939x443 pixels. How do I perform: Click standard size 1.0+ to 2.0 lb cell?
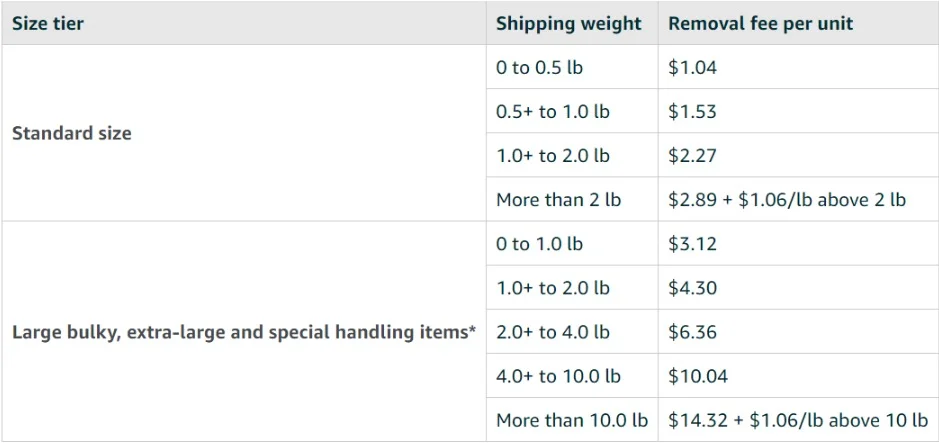tap(552, 156)
